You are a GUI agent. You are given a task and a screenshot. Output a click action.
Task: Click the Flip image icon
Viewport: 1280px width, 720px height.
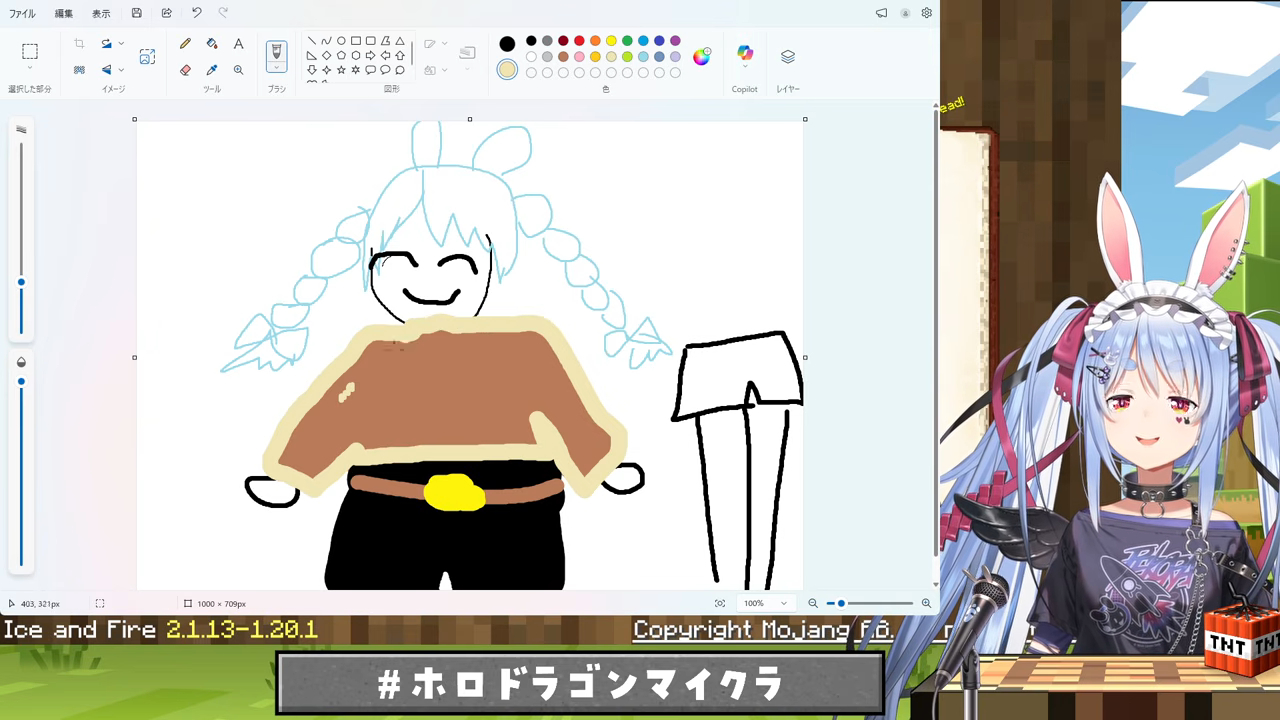point(106,70)
